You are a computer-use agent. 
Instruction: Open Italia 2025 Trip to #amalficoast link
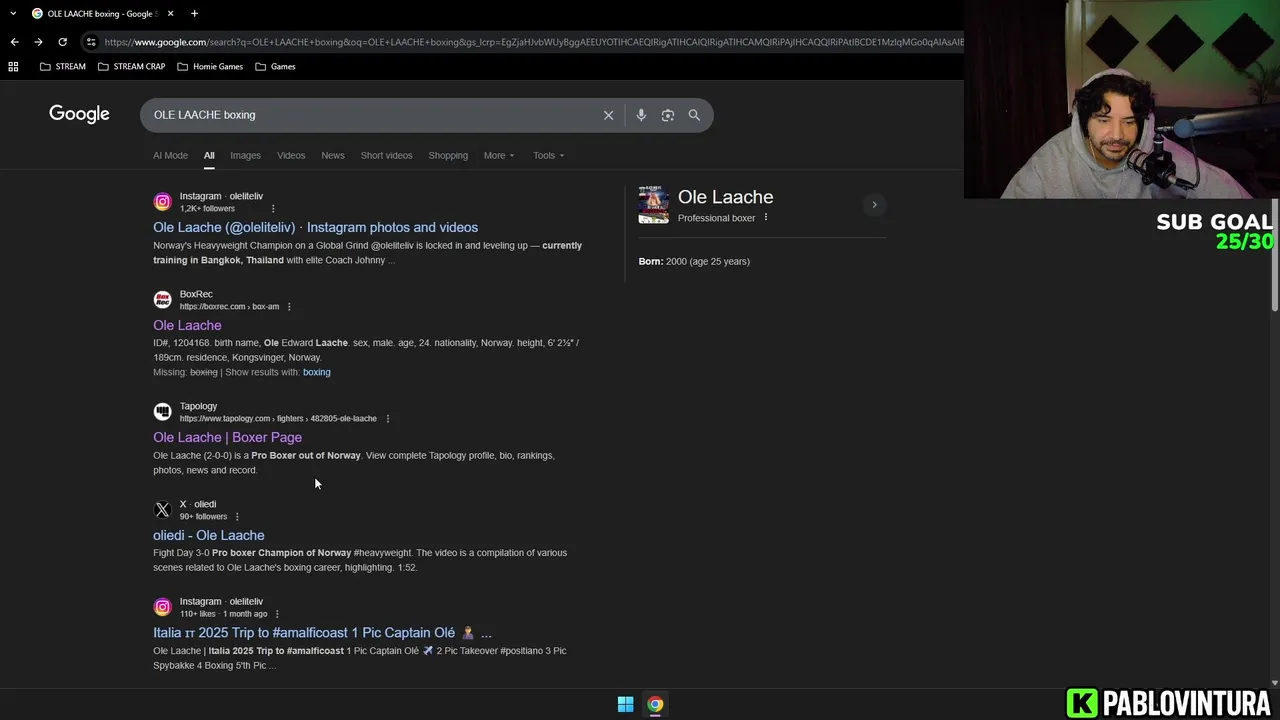click(322, 633)
